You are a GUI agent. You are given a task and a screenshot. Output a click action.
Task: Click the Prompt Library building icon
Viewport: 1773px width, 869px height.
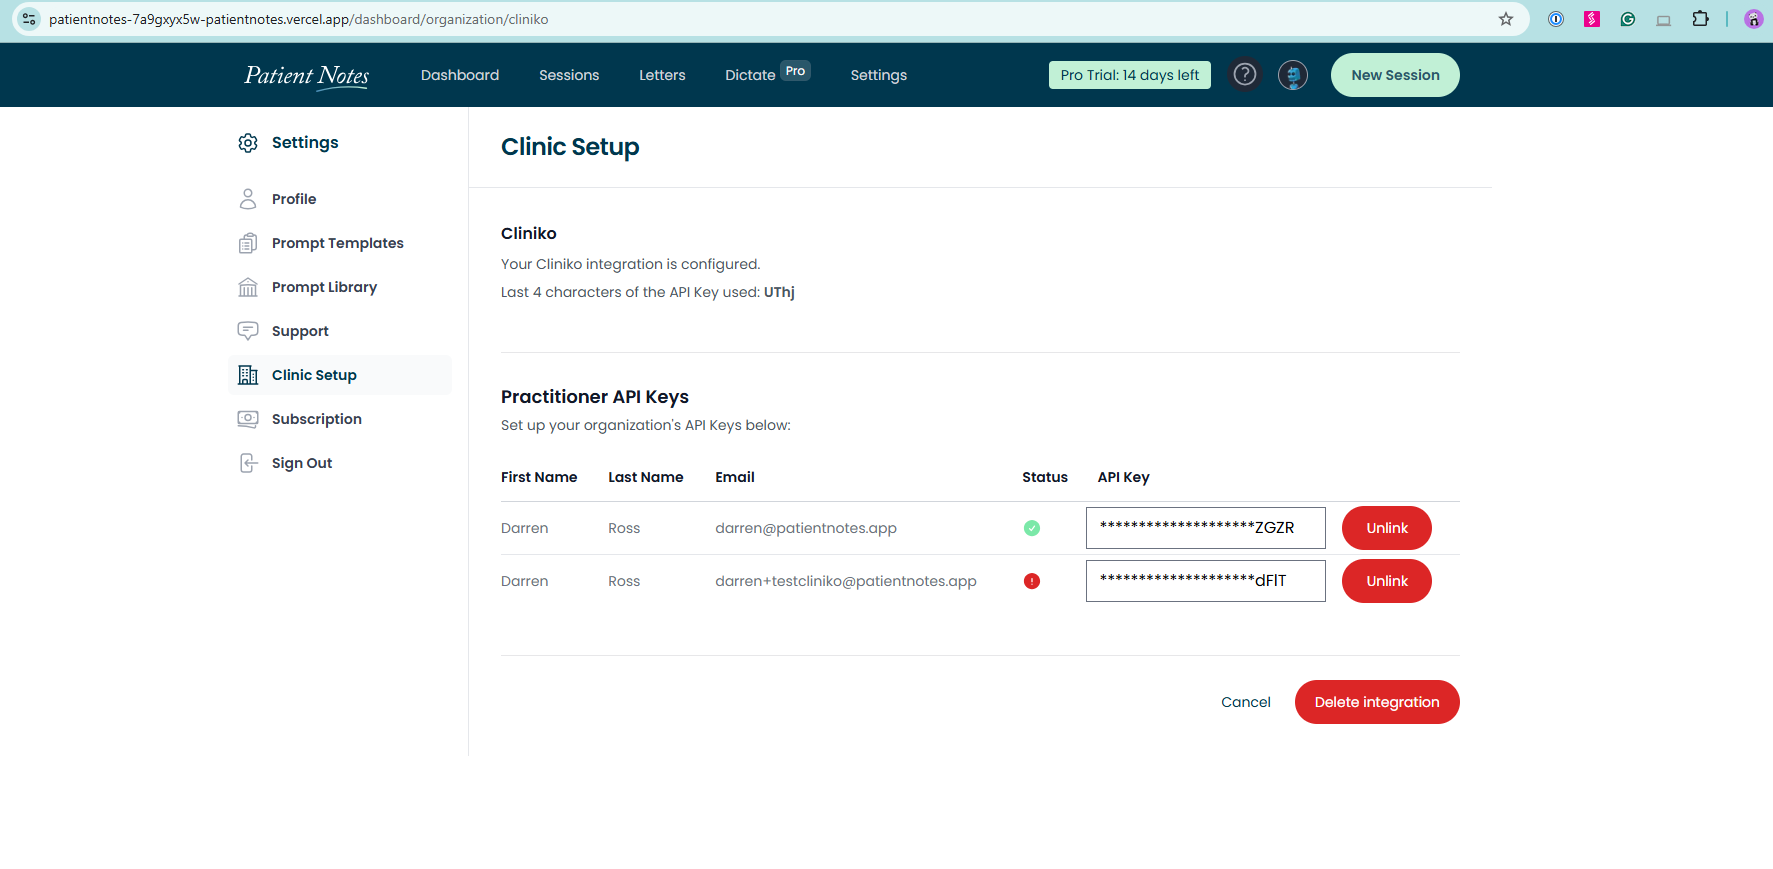click(248, 287)
